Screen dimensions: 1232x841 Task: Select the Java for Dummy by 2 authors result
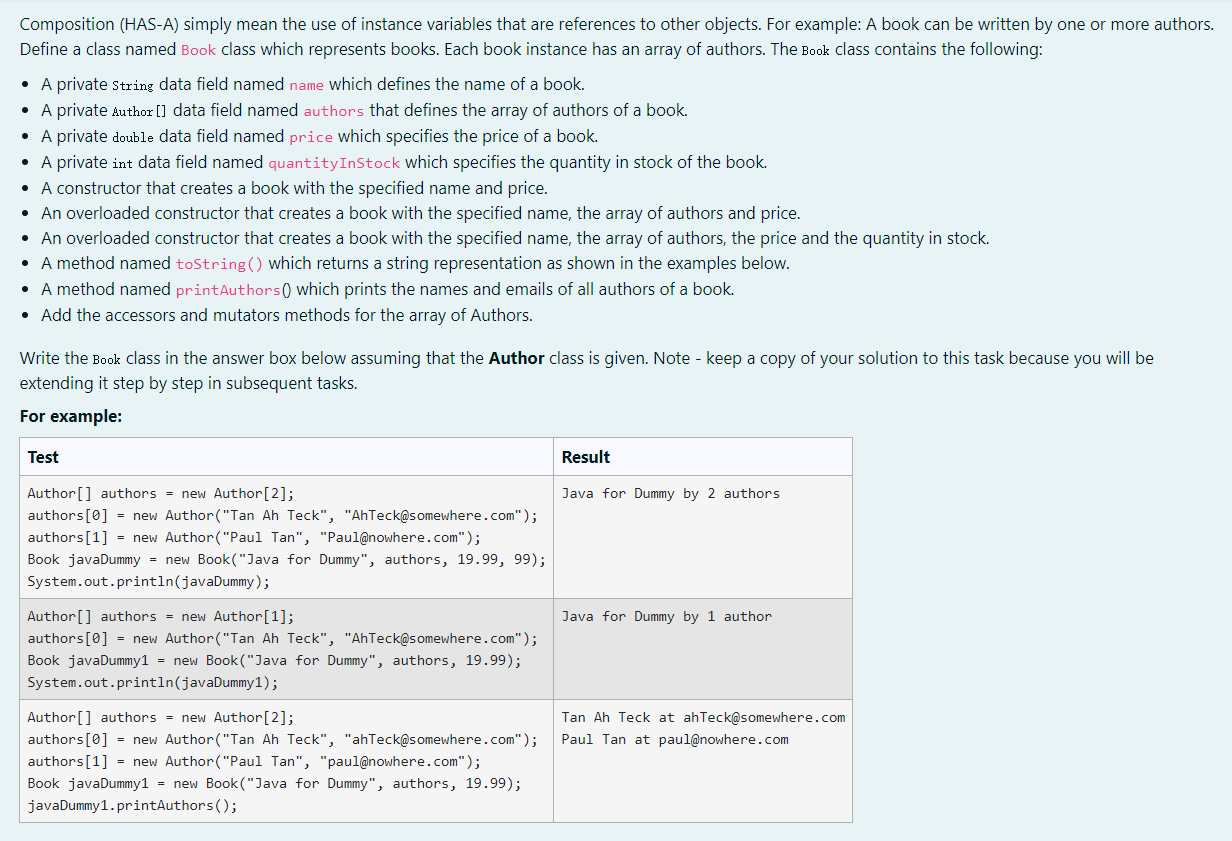tap(673, 492)
